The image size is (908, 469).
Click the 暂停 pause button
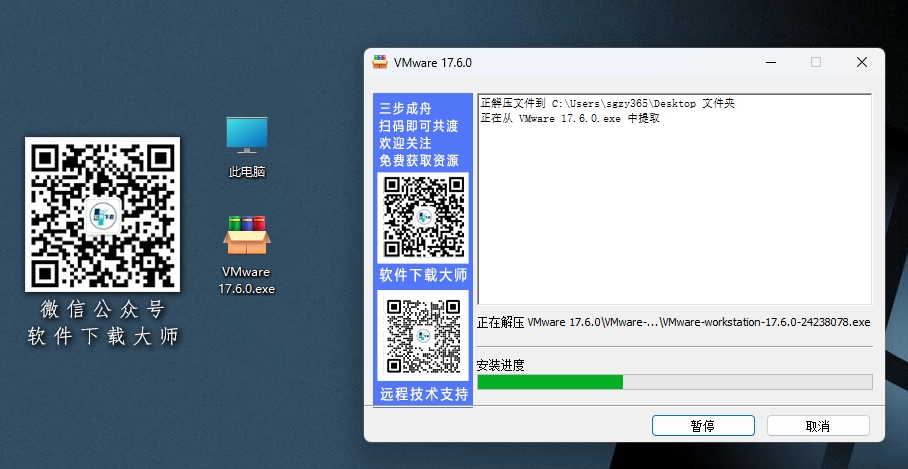[x=703, y=426]
